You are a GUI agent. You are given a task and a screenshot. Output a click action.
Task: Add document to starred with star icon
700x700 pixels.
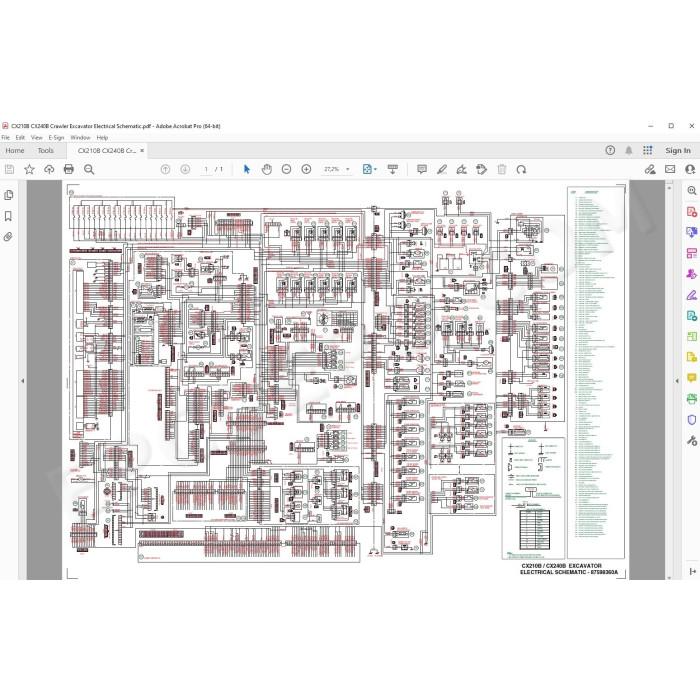[29, 169]
